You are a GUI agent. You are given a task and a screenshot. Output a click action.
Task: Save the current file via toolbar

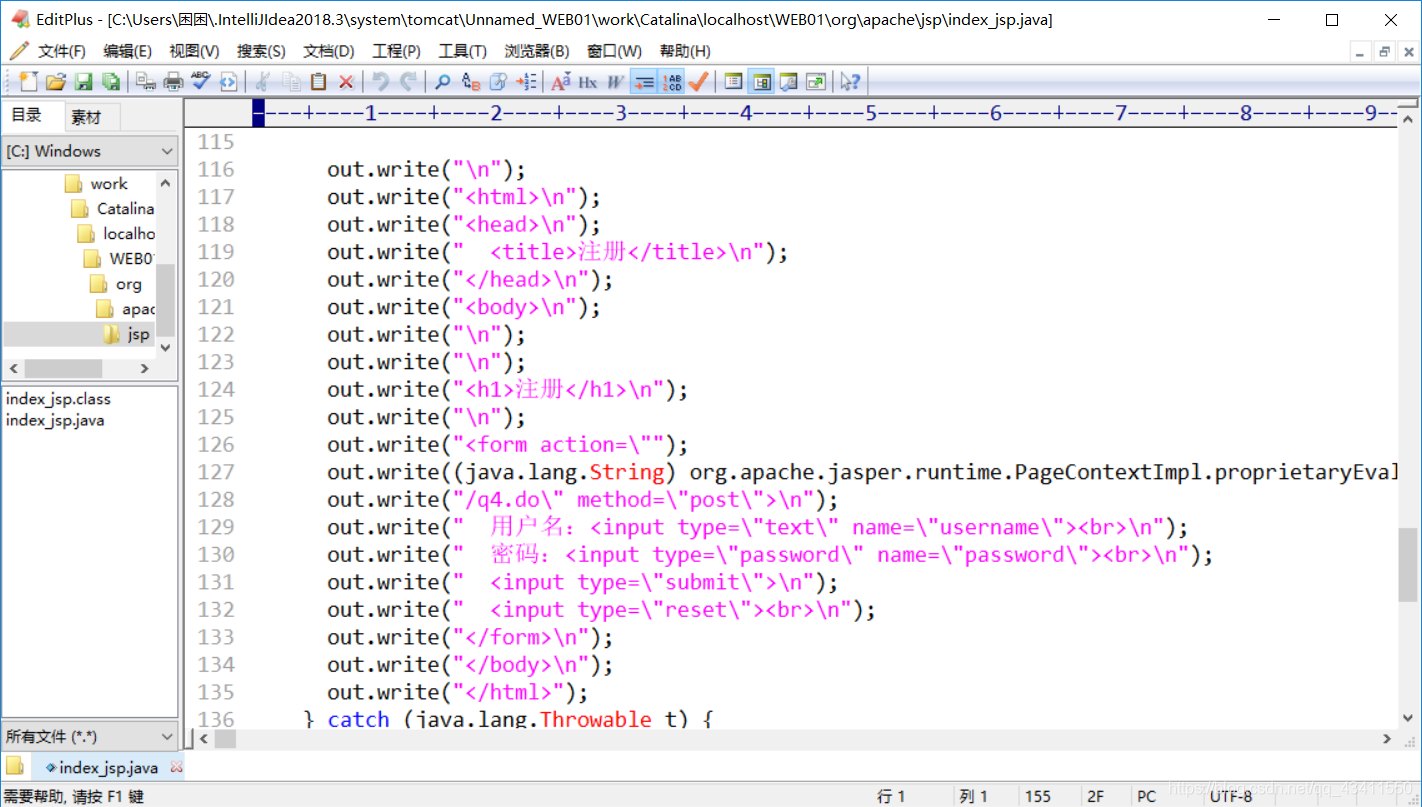[x=83, y=82]
